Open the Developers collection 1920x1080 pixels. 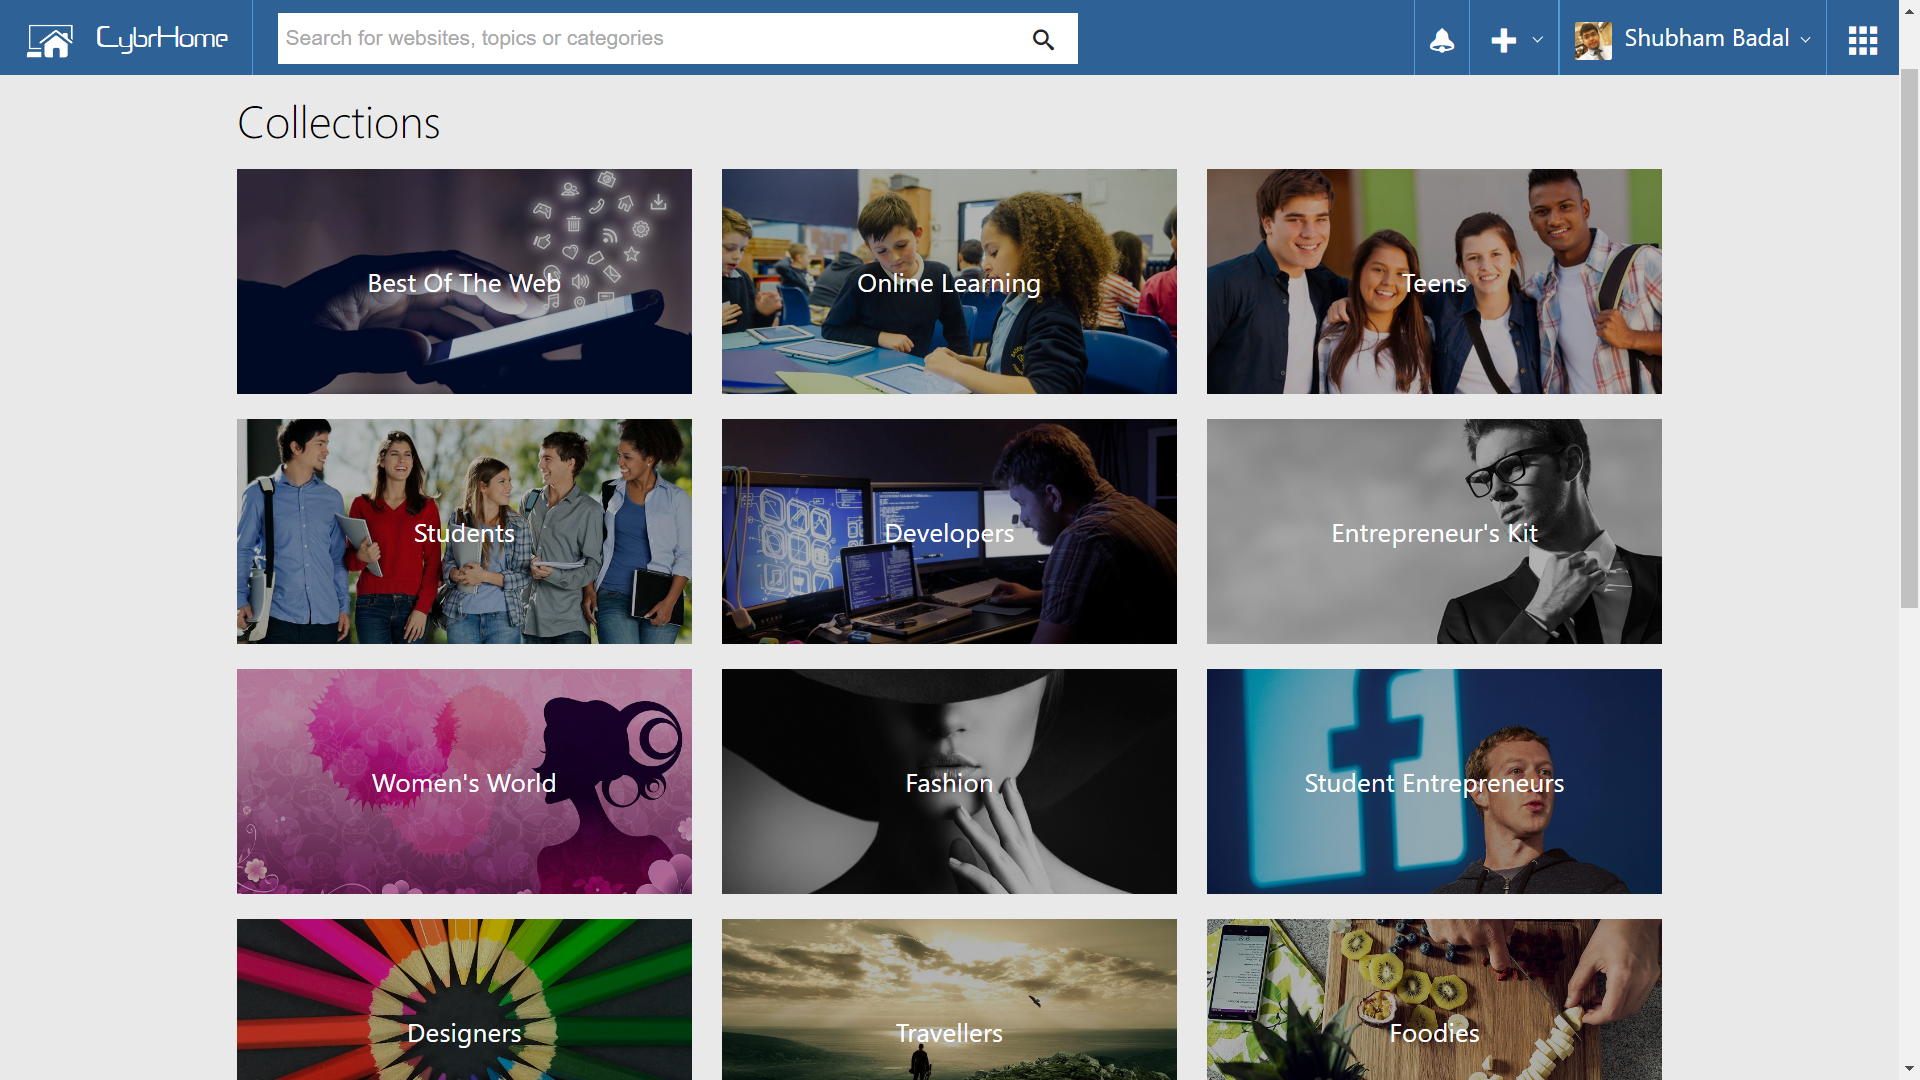tap(949, 531)
